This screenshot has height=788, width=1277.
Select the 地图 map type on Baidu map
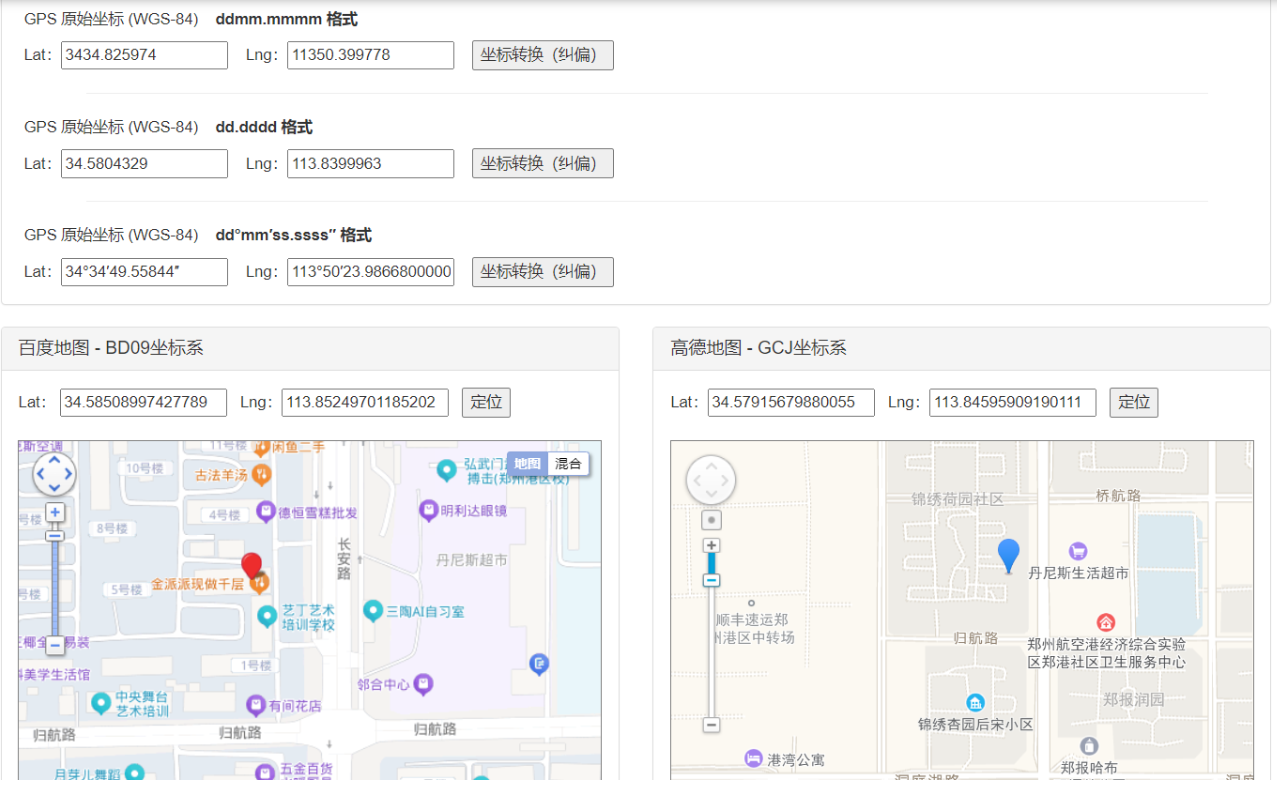pos(527,464)
